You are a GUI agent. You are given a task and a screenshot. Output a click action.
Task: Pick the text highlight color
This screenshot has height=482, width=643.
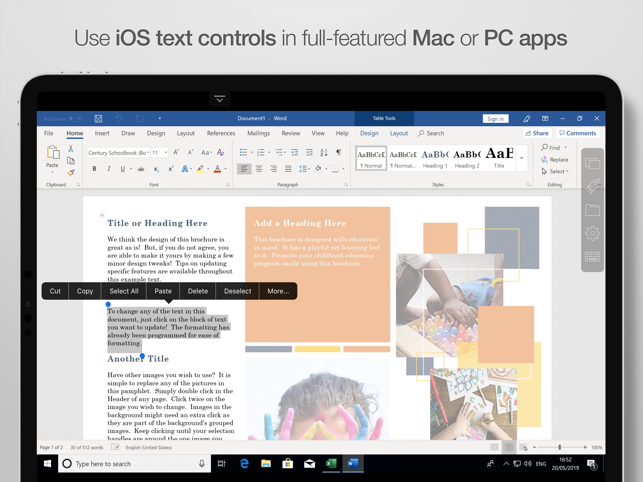pos(201,169)
